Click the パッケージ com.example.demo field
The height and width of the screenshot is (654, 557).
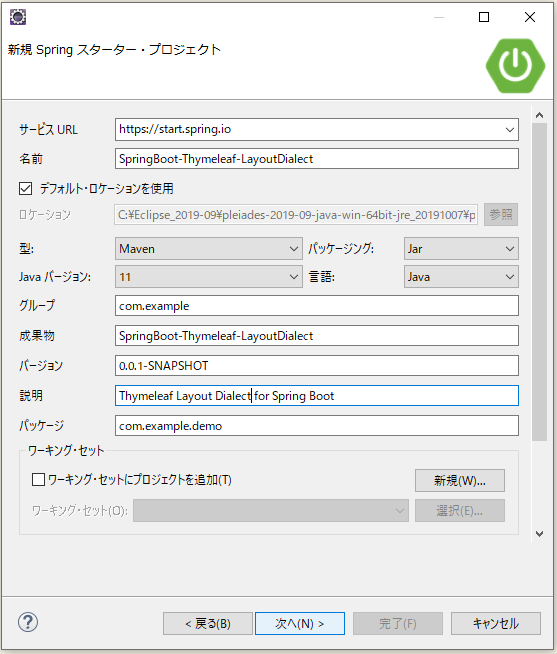click(317, 425)
